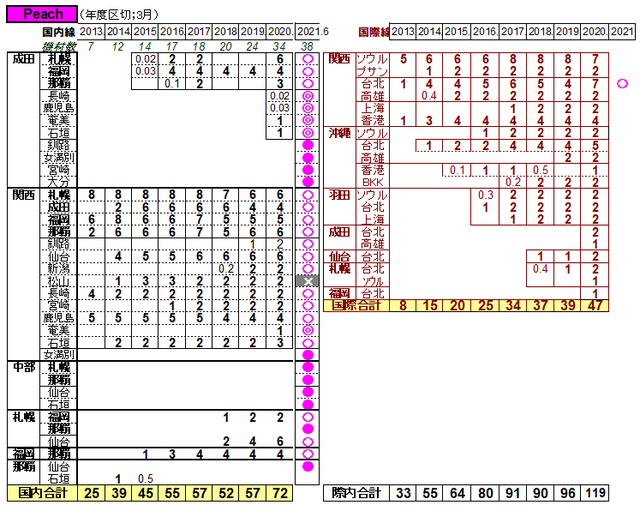The height and width of the screenshot is (511, 640).
Task: Select the 機材数 row label
Action: [x=59, y=47]
